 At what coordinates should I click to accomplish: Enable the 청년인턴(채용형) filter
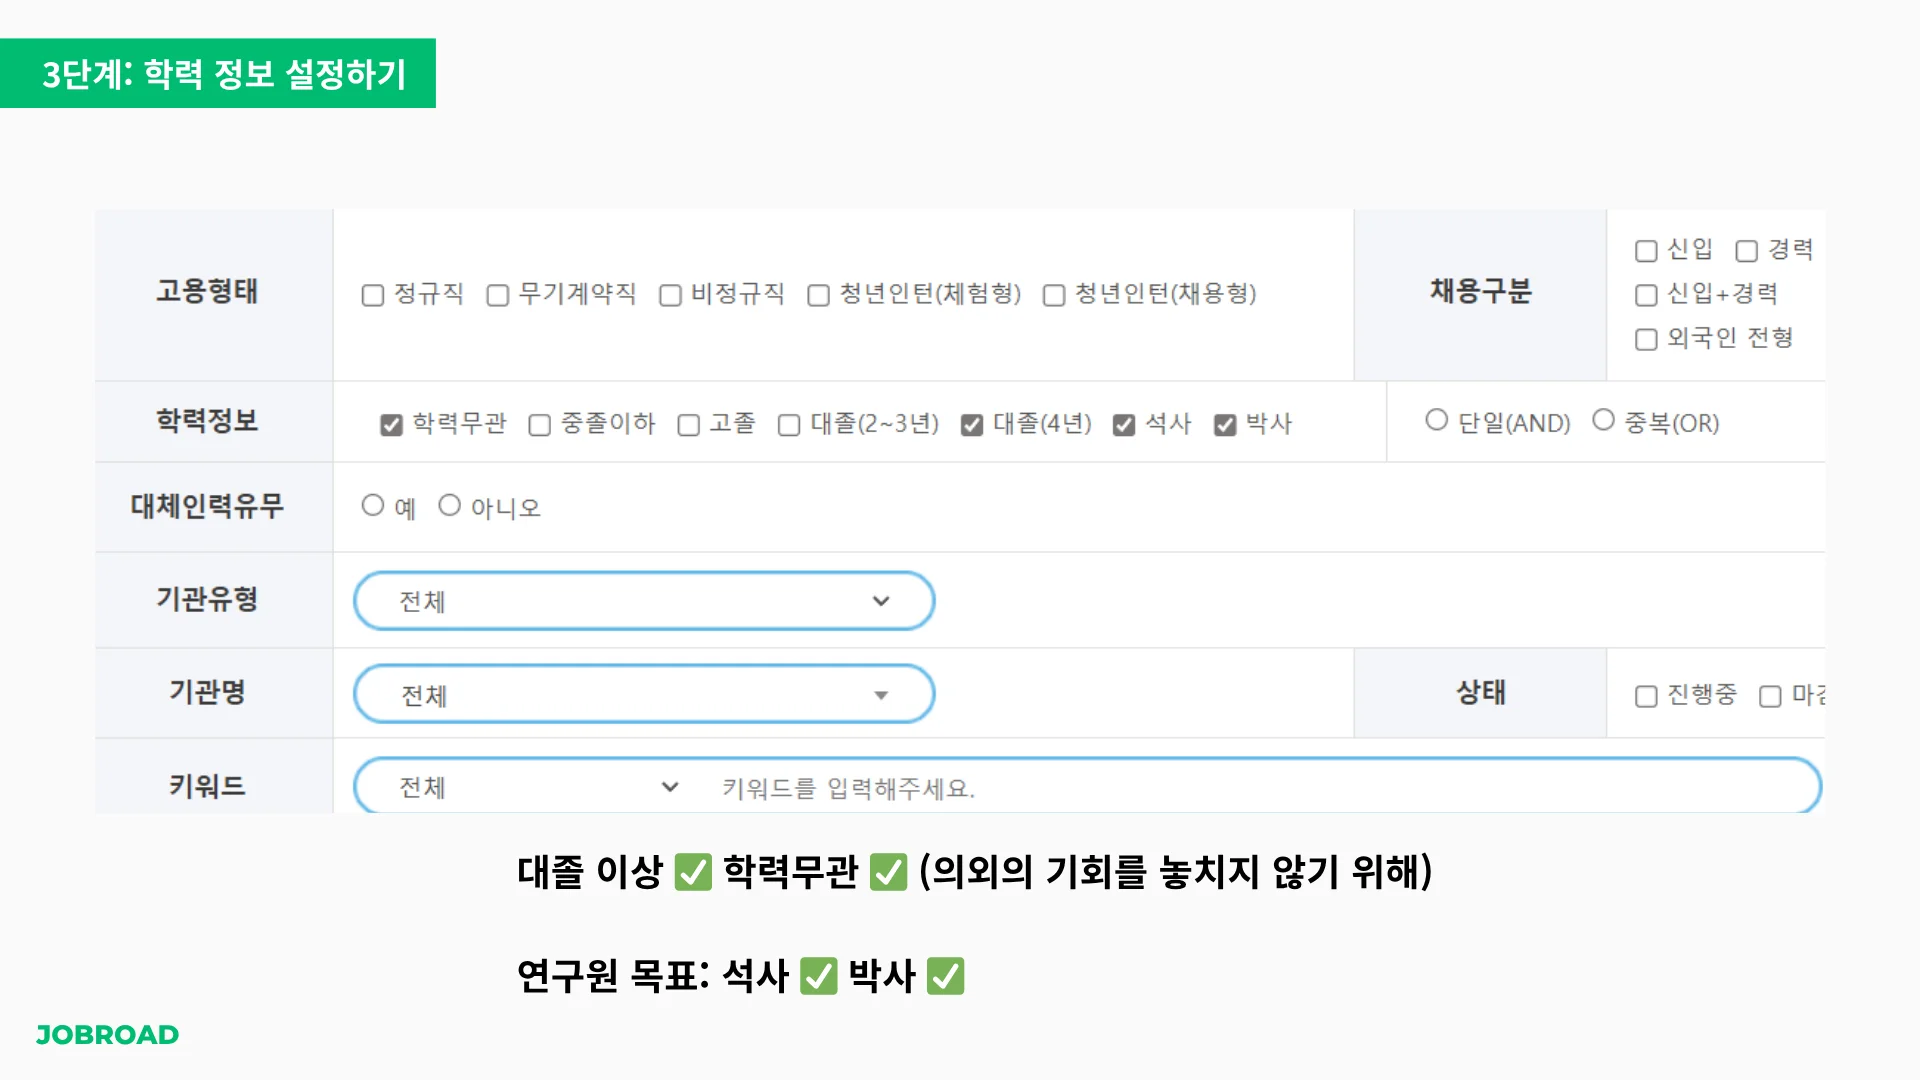[x=1053, y=295]
